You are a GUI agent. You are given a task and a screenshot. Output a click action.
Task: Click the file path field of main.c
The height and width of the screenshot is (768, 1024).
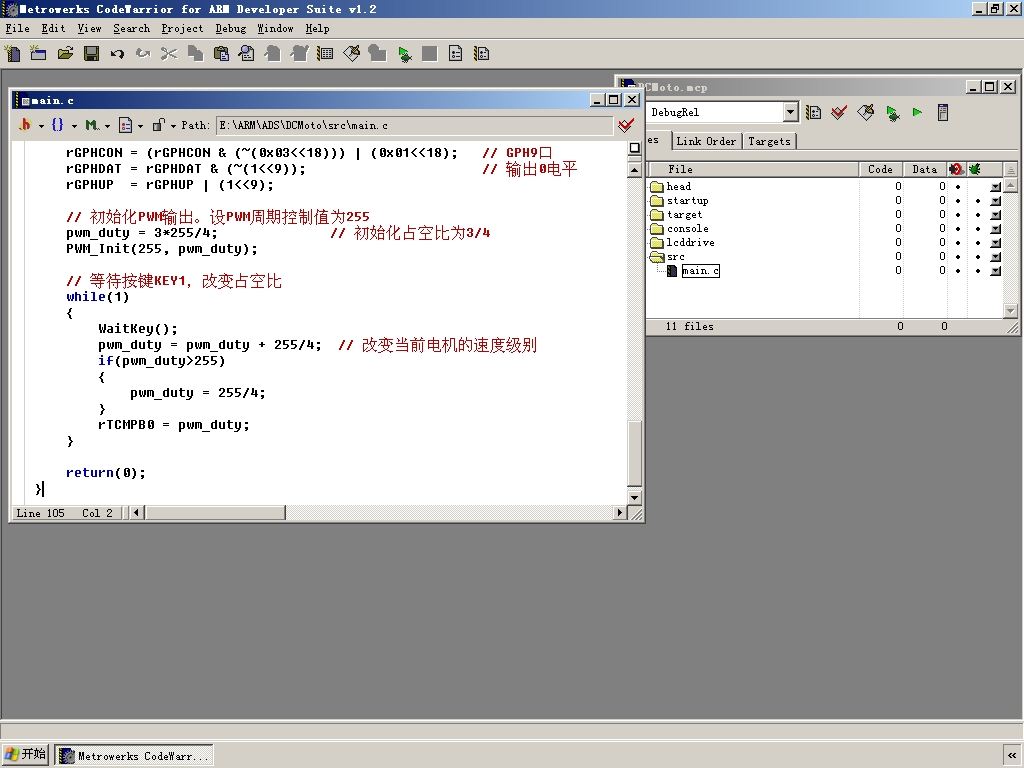pyautogui.click(x=414, y=125)
